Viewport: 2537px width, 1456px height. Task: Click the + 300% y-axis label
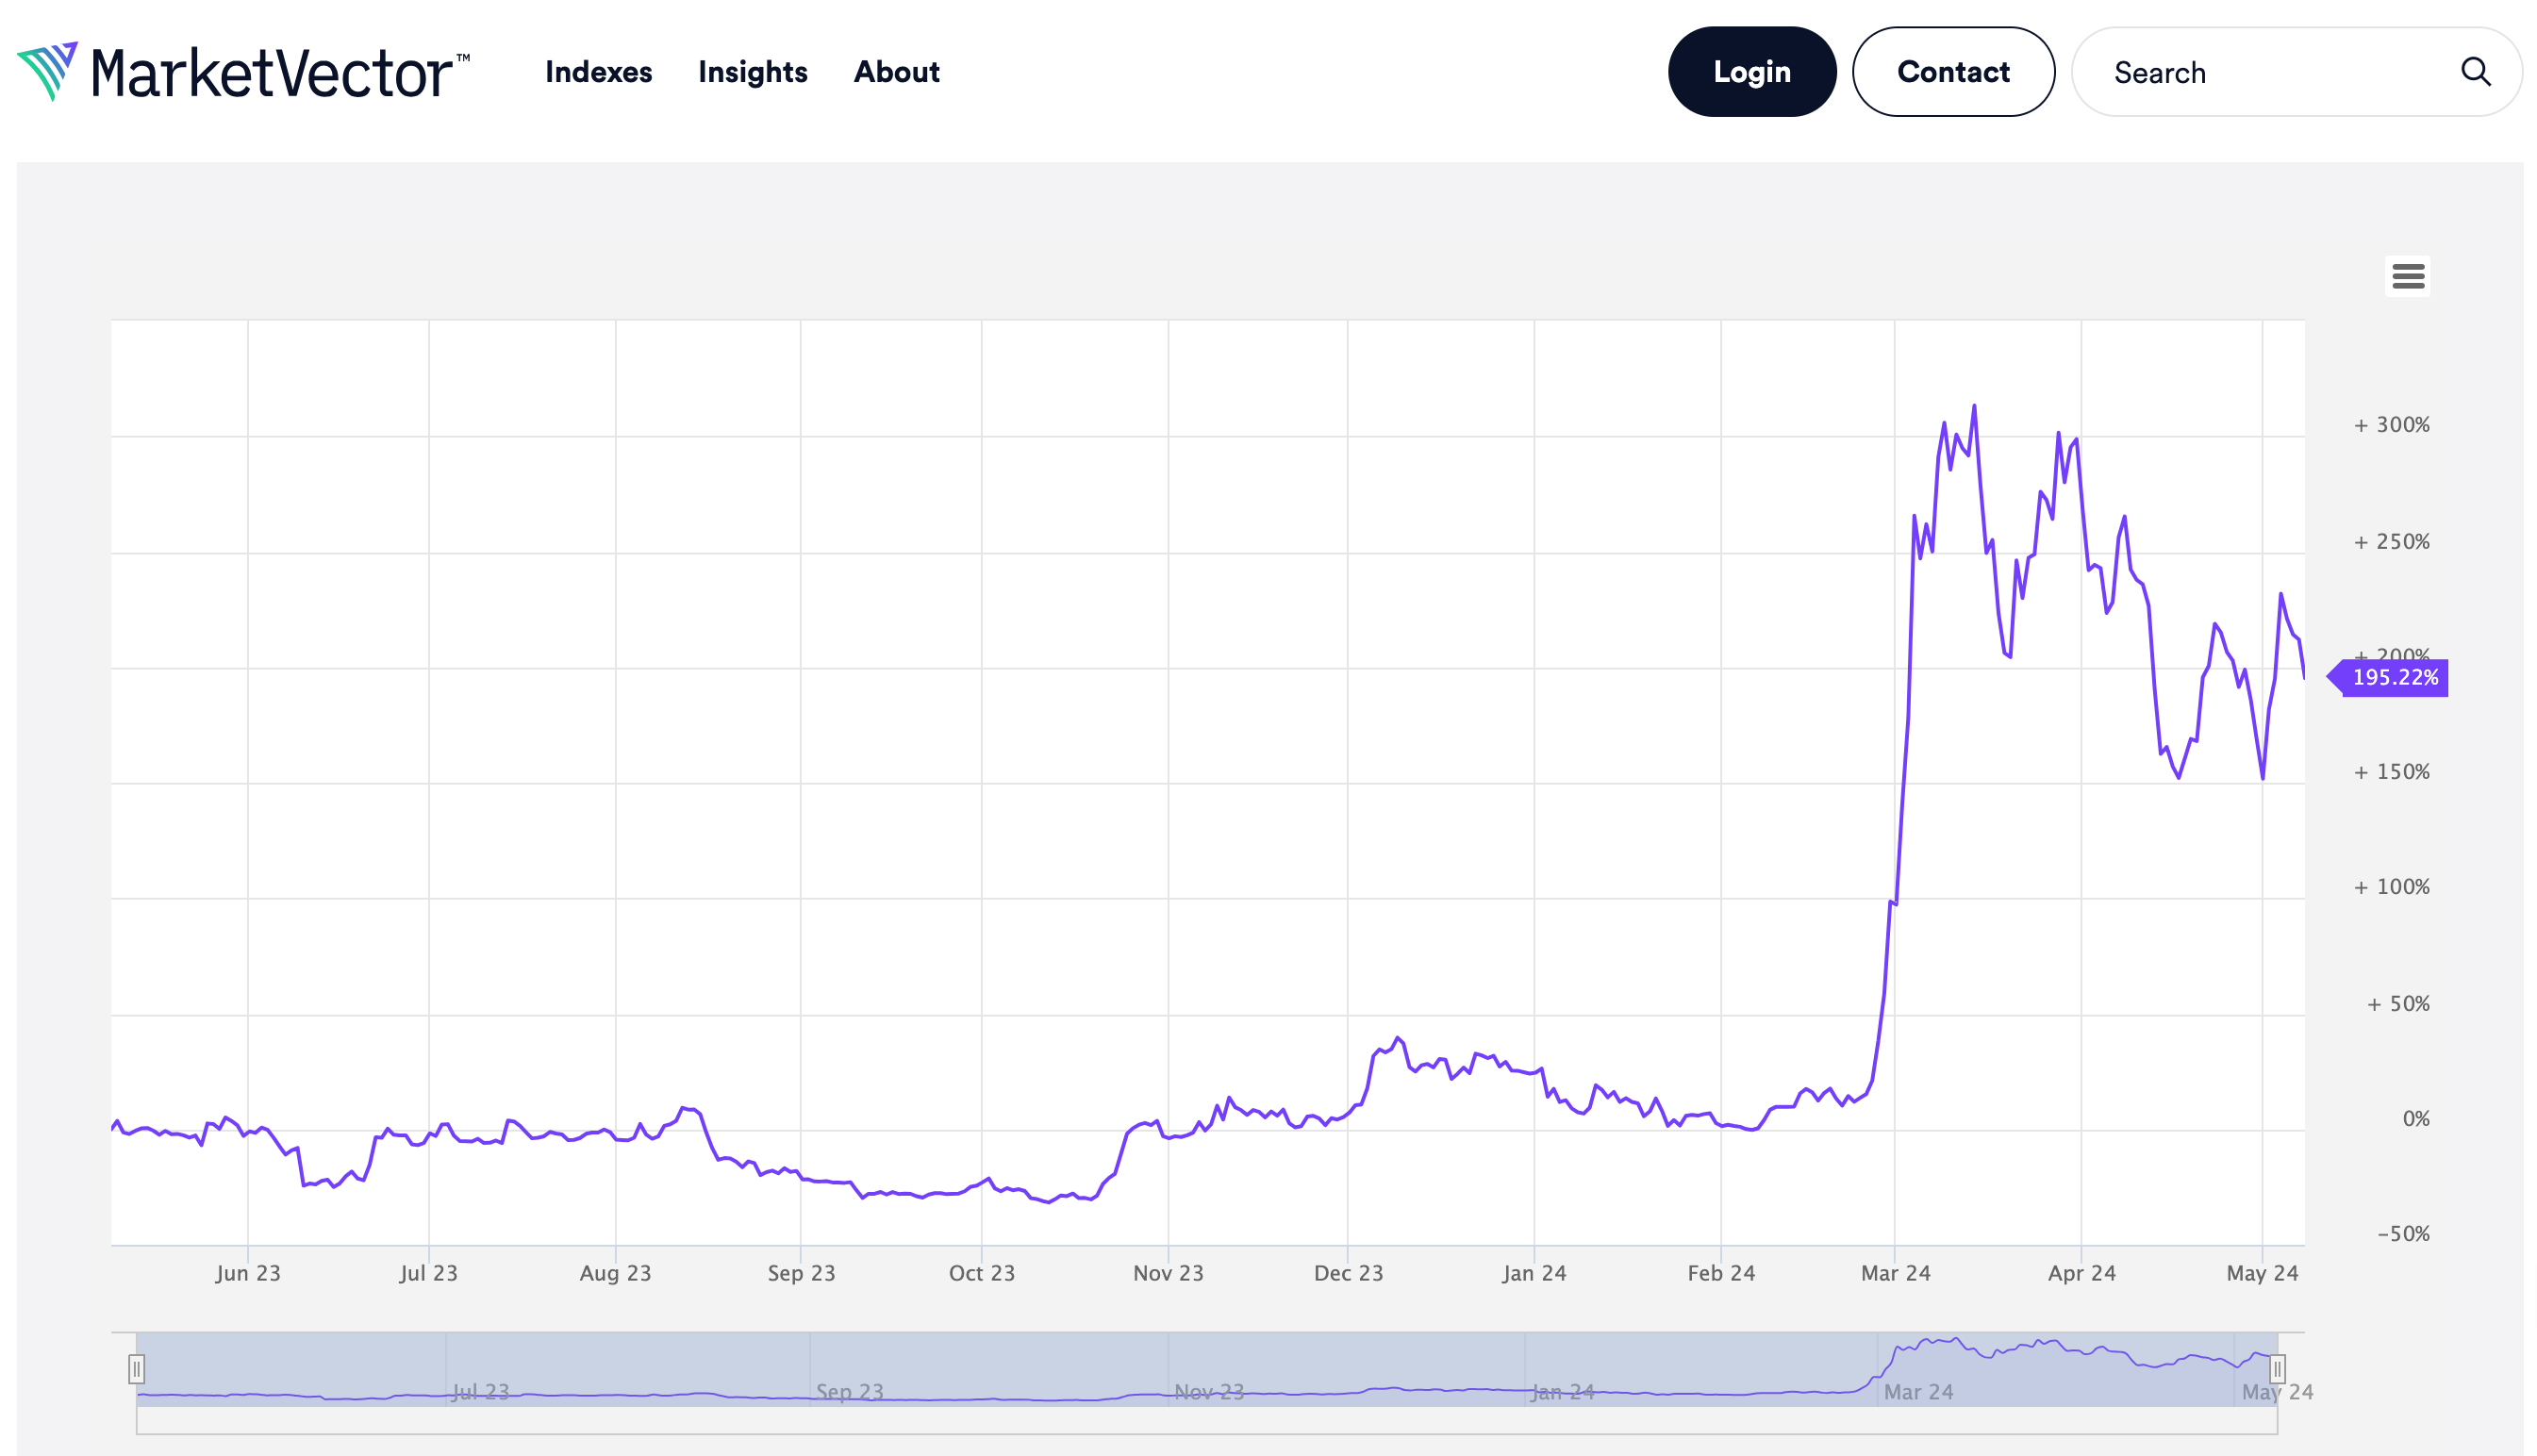pyautogui.click(x=2391, y=425)
